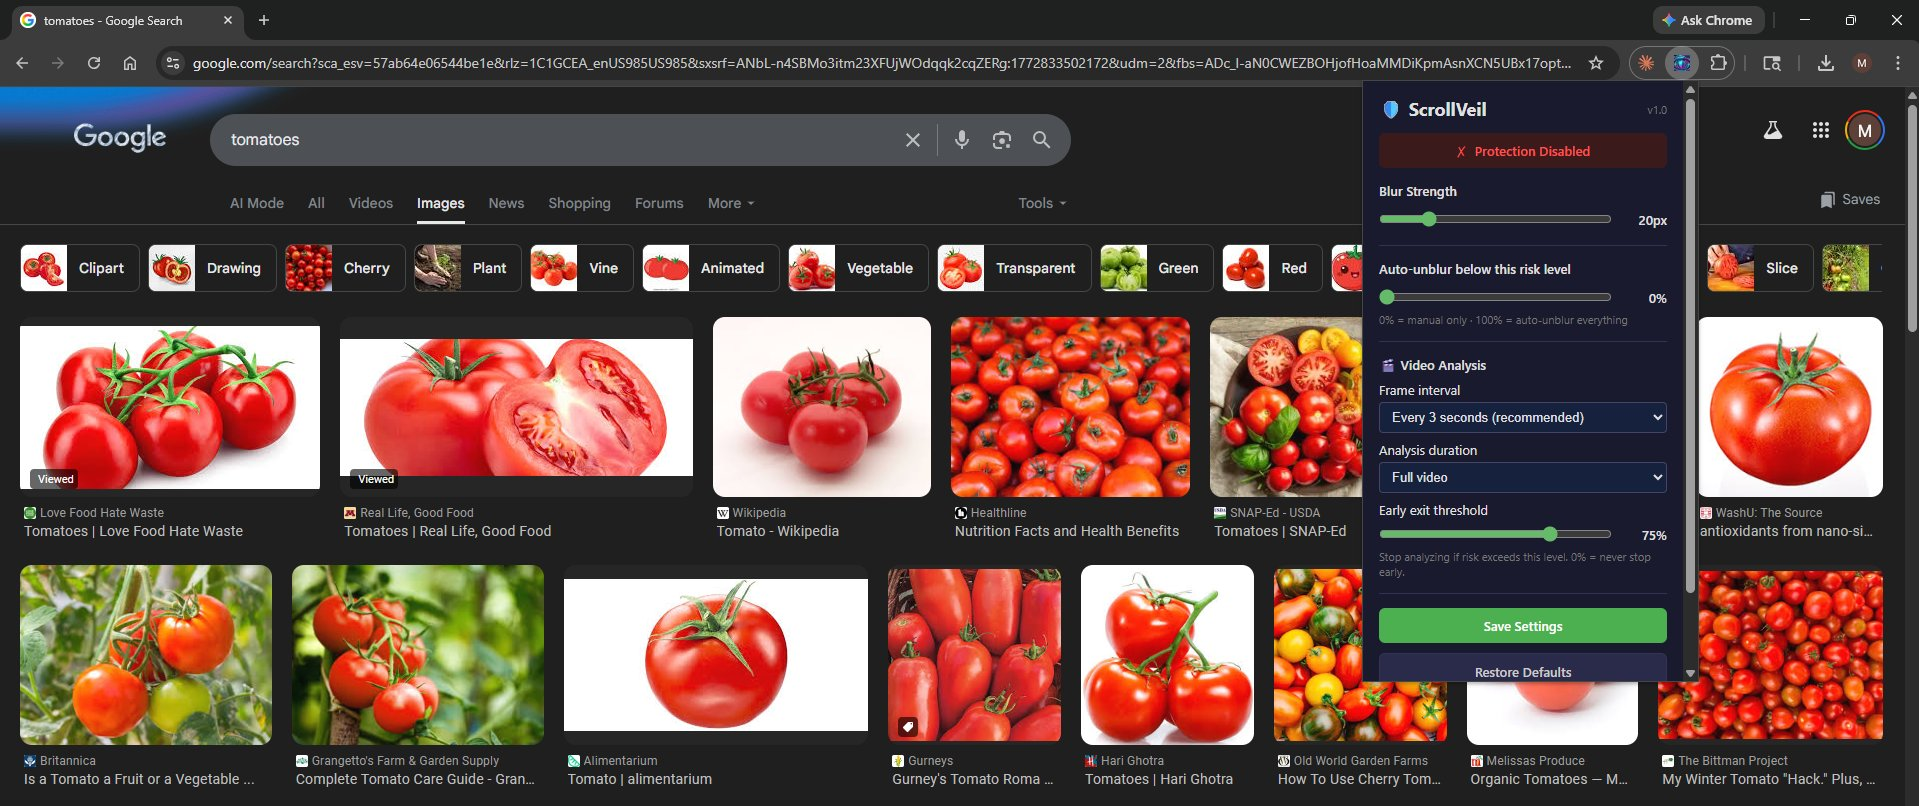The height and width of the screenshot is (806, 1919).
Task: Click the orange starburst extension icon
Action: 1646,63
